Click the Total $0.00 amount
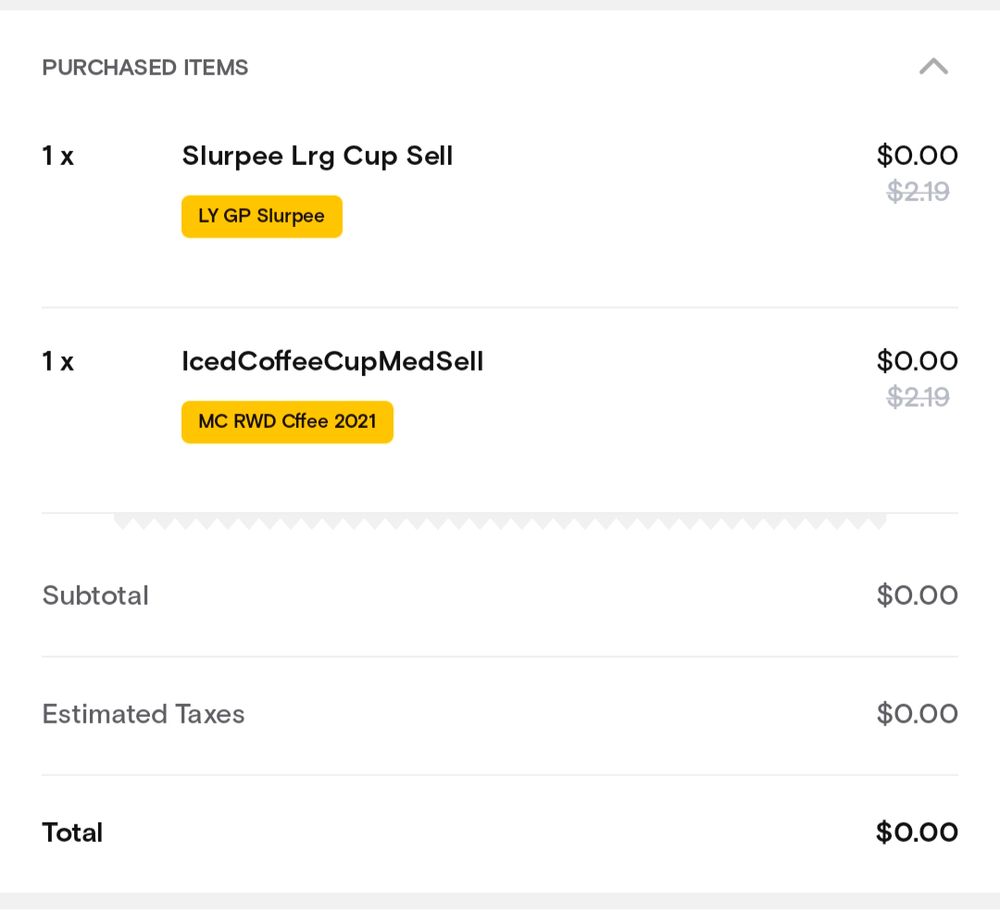 (x=917, y=832)
